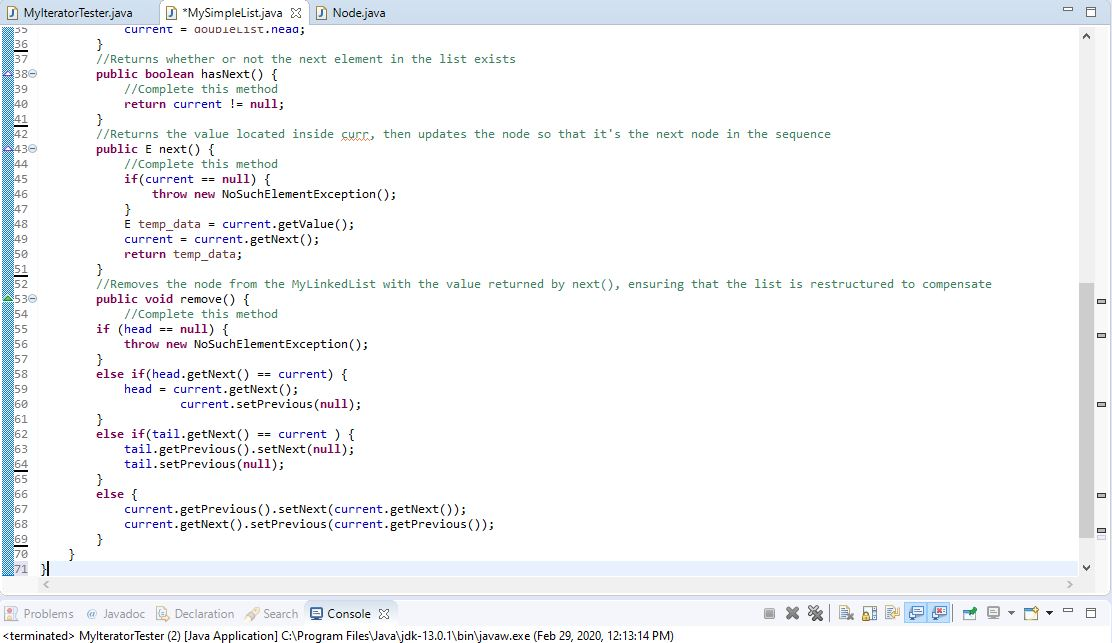1112x643 pixels.
Task: Click the green implements marker beside line 53
Action: coord(8,298)
